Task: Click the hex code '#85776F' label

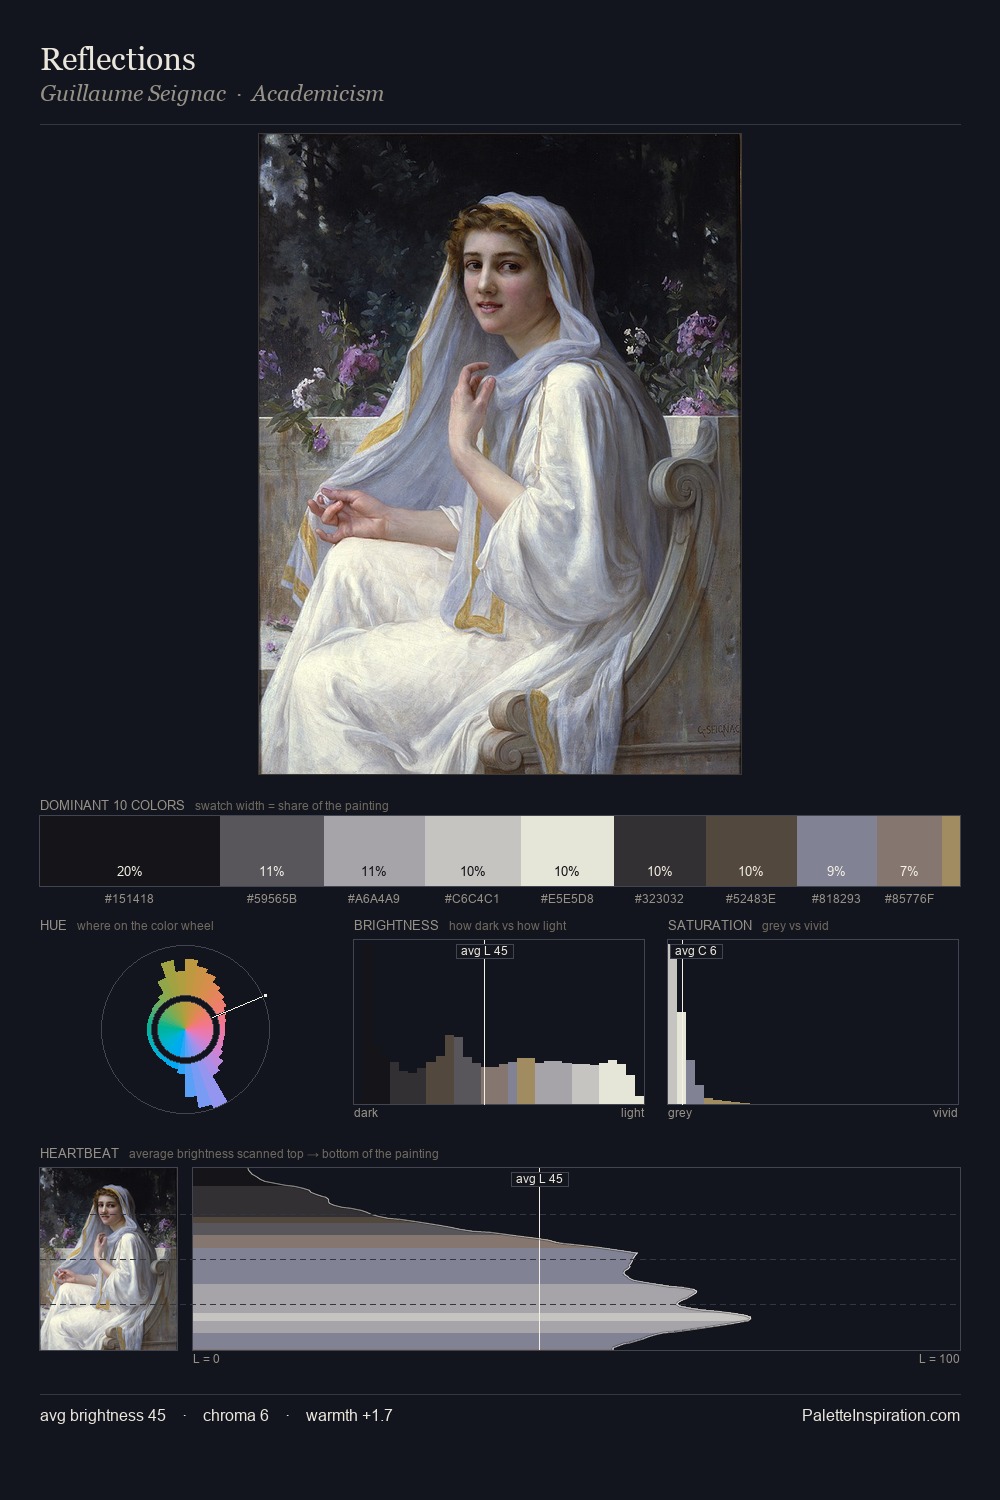Action: coord(909,899)
